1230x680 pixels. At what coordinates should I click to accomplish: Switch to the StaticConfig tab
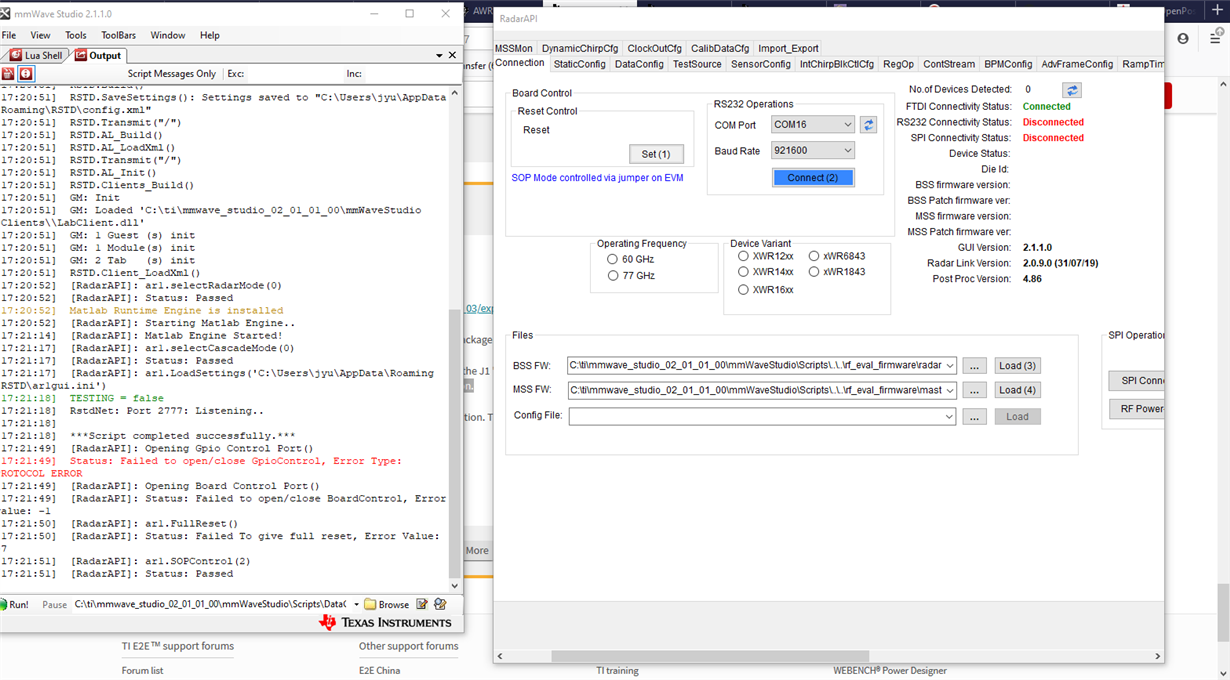pyautogui.click(x=580, y=64)
